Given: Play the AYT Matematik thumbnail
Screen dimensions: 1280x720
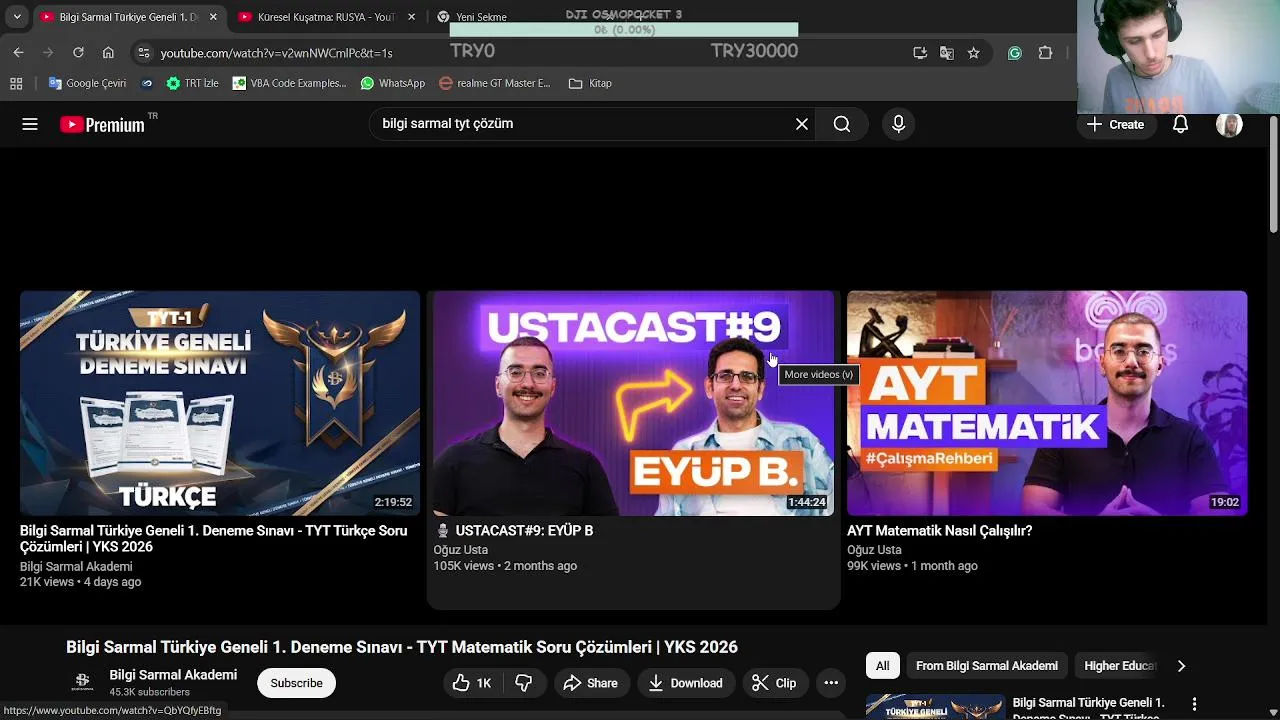Looking at the screenshot, I should pyautogui.click(x=1047, y=403).
